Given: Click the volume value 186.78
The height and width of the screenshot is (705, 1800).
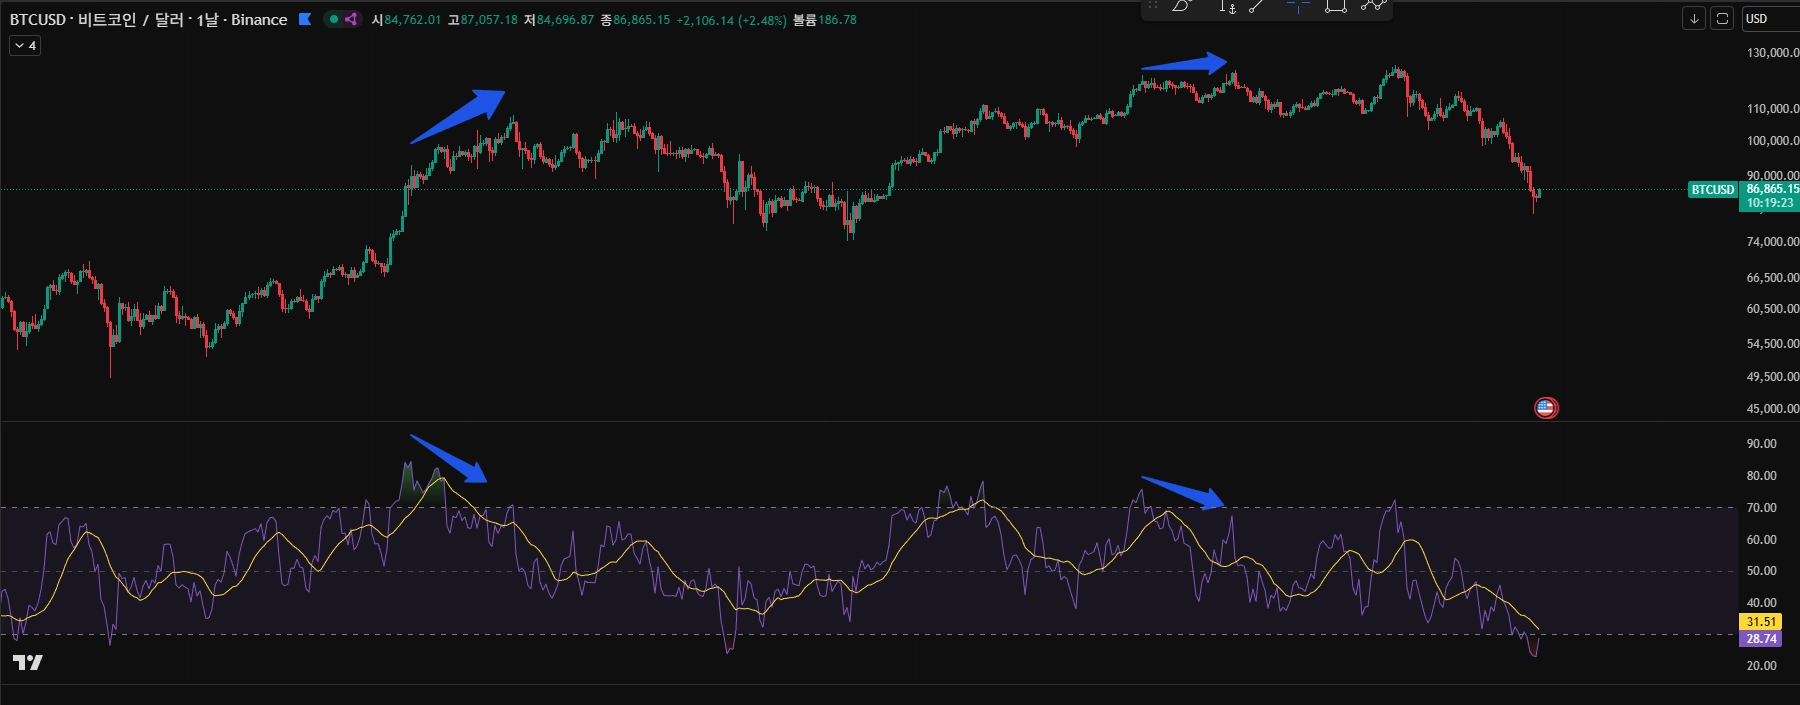Looking at the screenshot, I should [837, 20].
